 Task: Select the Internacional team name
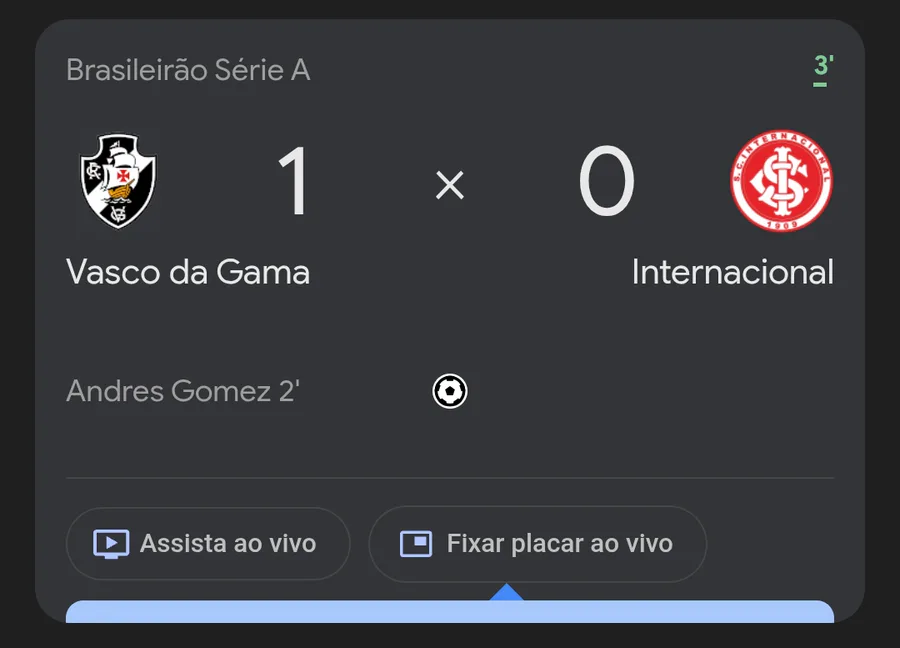pyautogui.click(x=732, y=272)
